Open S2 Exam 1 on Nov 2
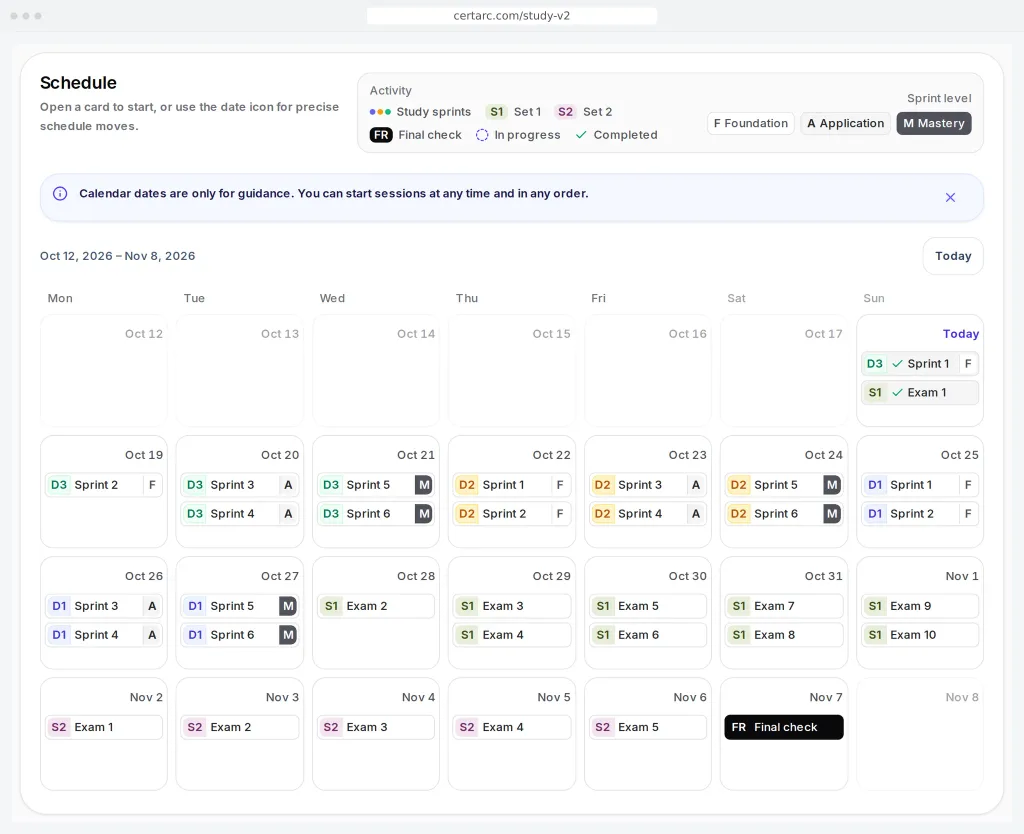The width and height of the screenshot is (1024, 834). point(104,728)
